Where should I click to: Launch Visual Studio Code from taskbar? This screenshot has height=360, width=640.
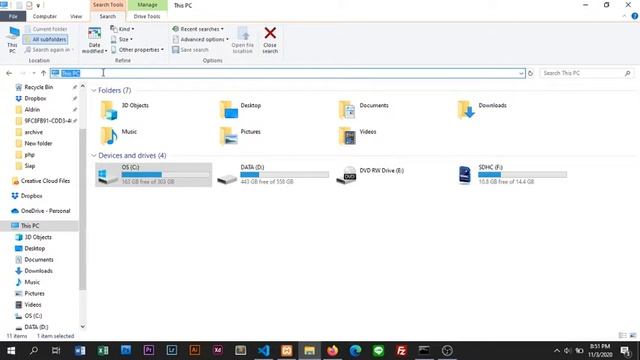click(x=264, y=351)
